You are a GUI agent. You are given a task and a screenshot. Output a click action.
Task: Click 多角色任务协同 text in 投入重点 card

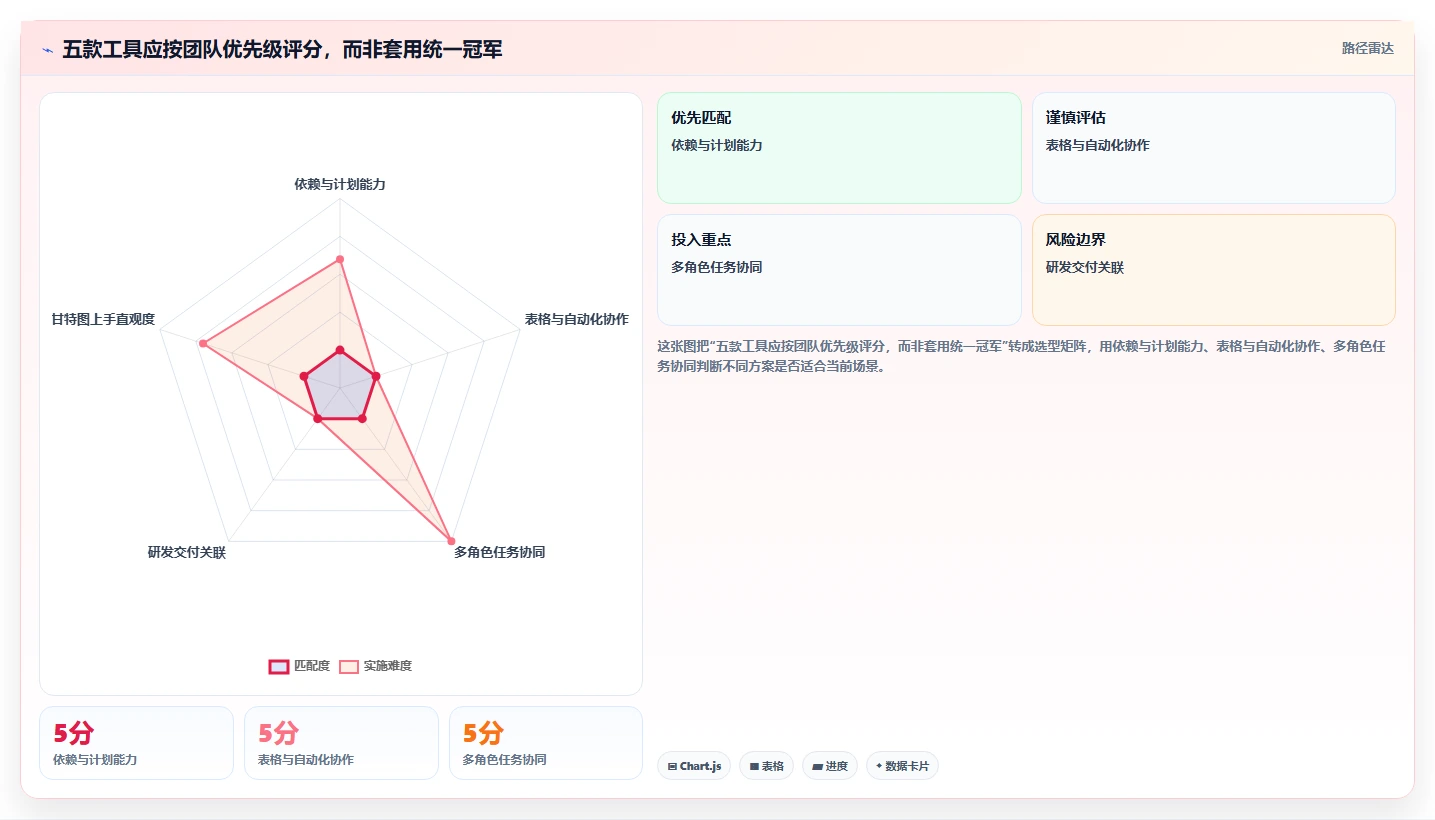[x=717, y=267]
